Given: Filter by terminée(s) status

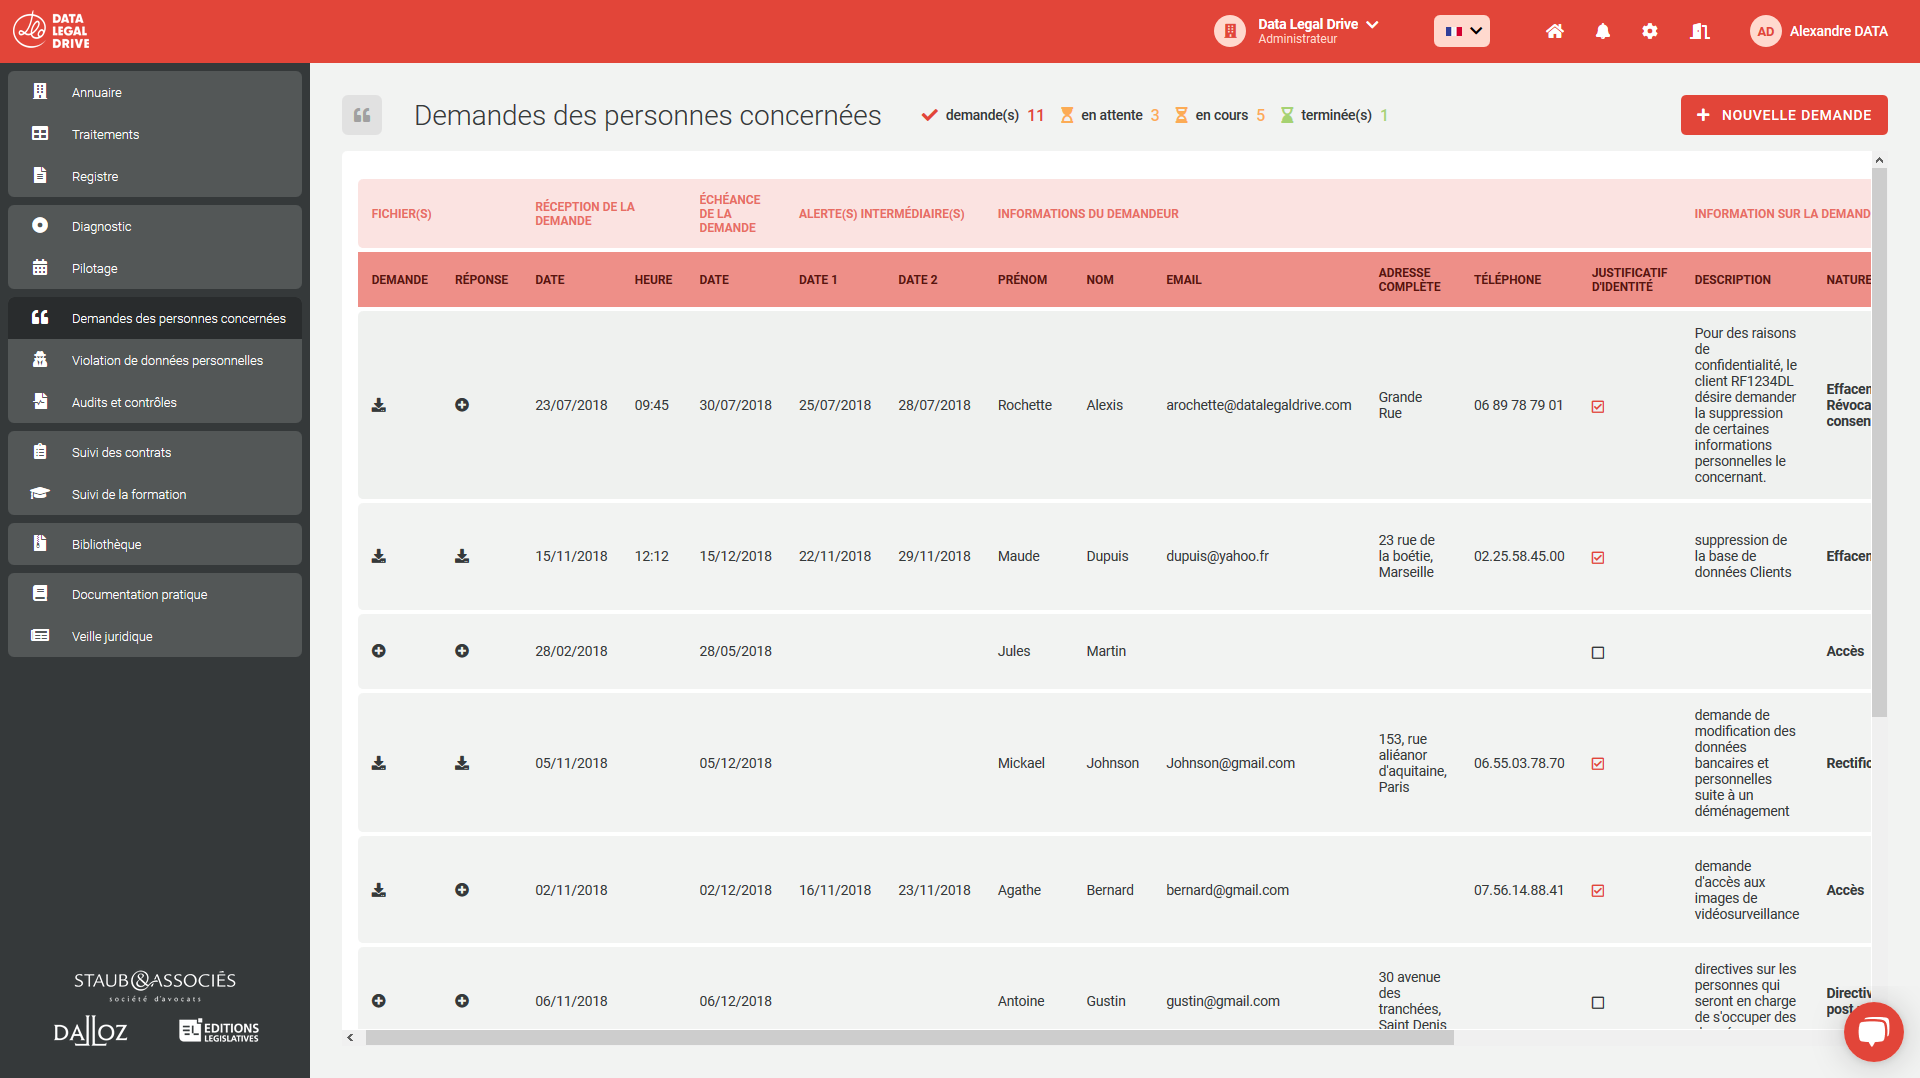Looking at the screenshot, I should click(x=1334, y=115).
